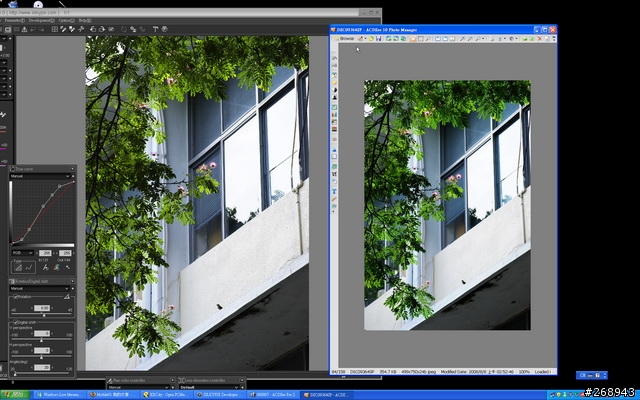Click the language bar on the right
Viewport: 640px width, 400px height.
tap(591, 375)
